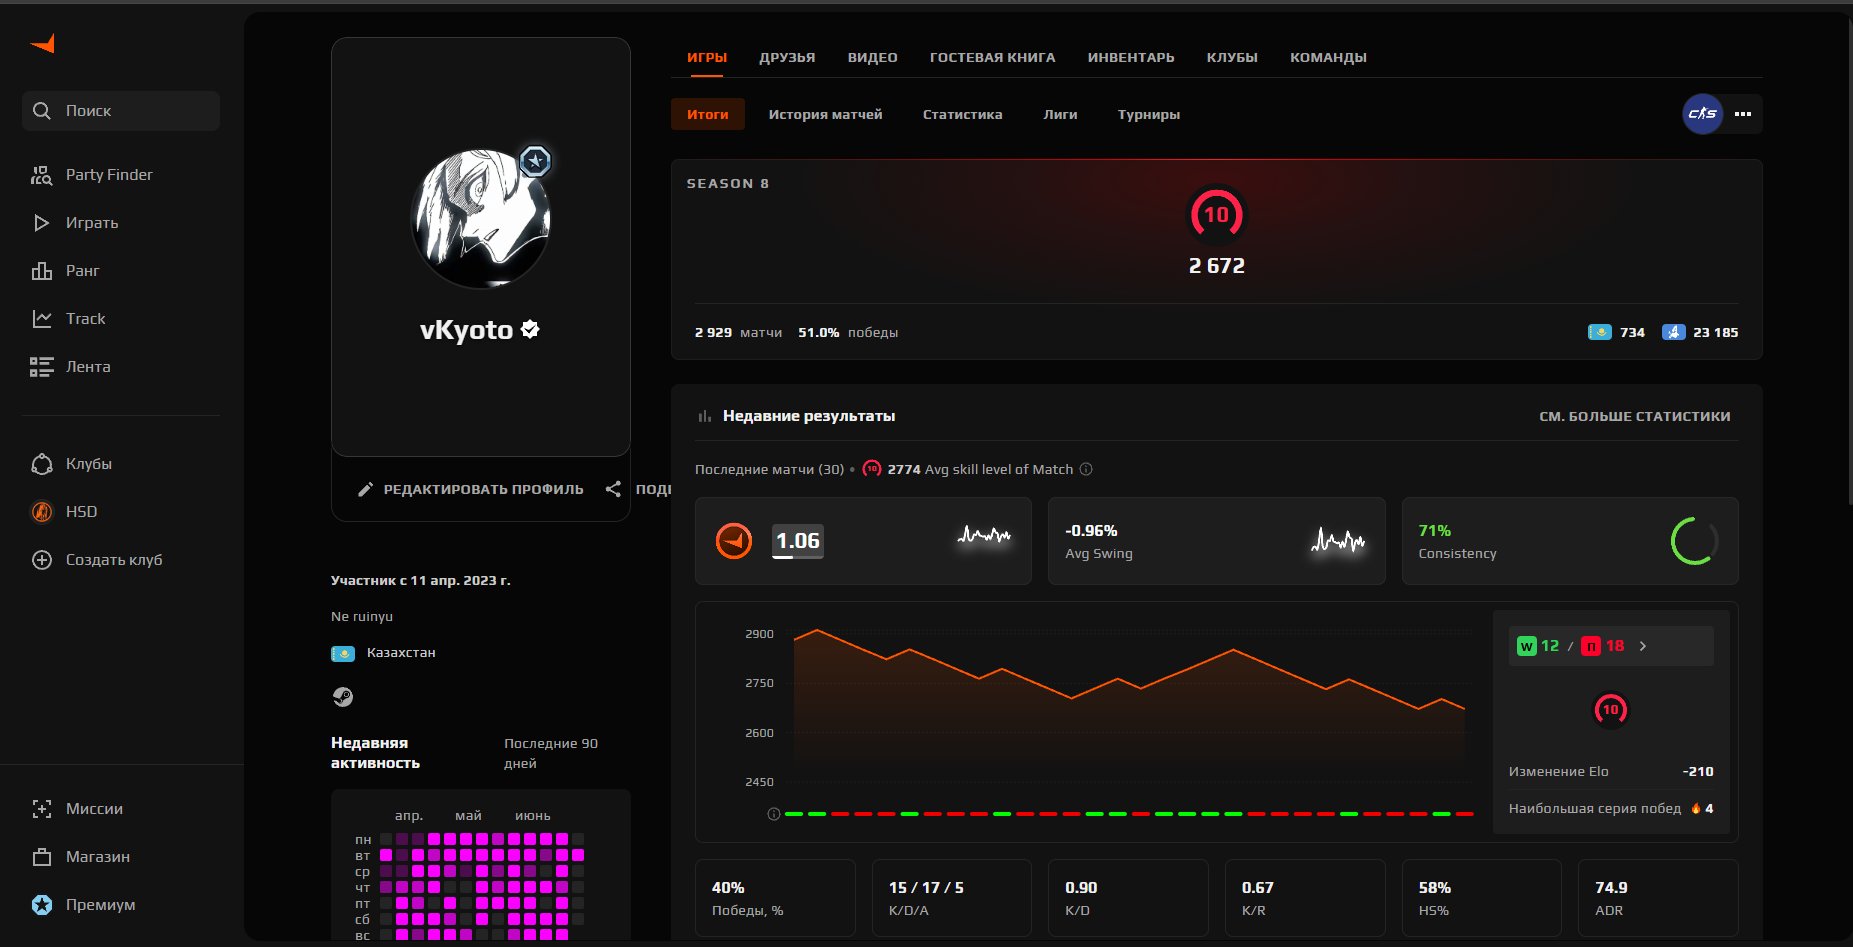1853x947 pixels.
Task: Click the -0.96% Avg Swing card
Action: (x=1216, y=541)
